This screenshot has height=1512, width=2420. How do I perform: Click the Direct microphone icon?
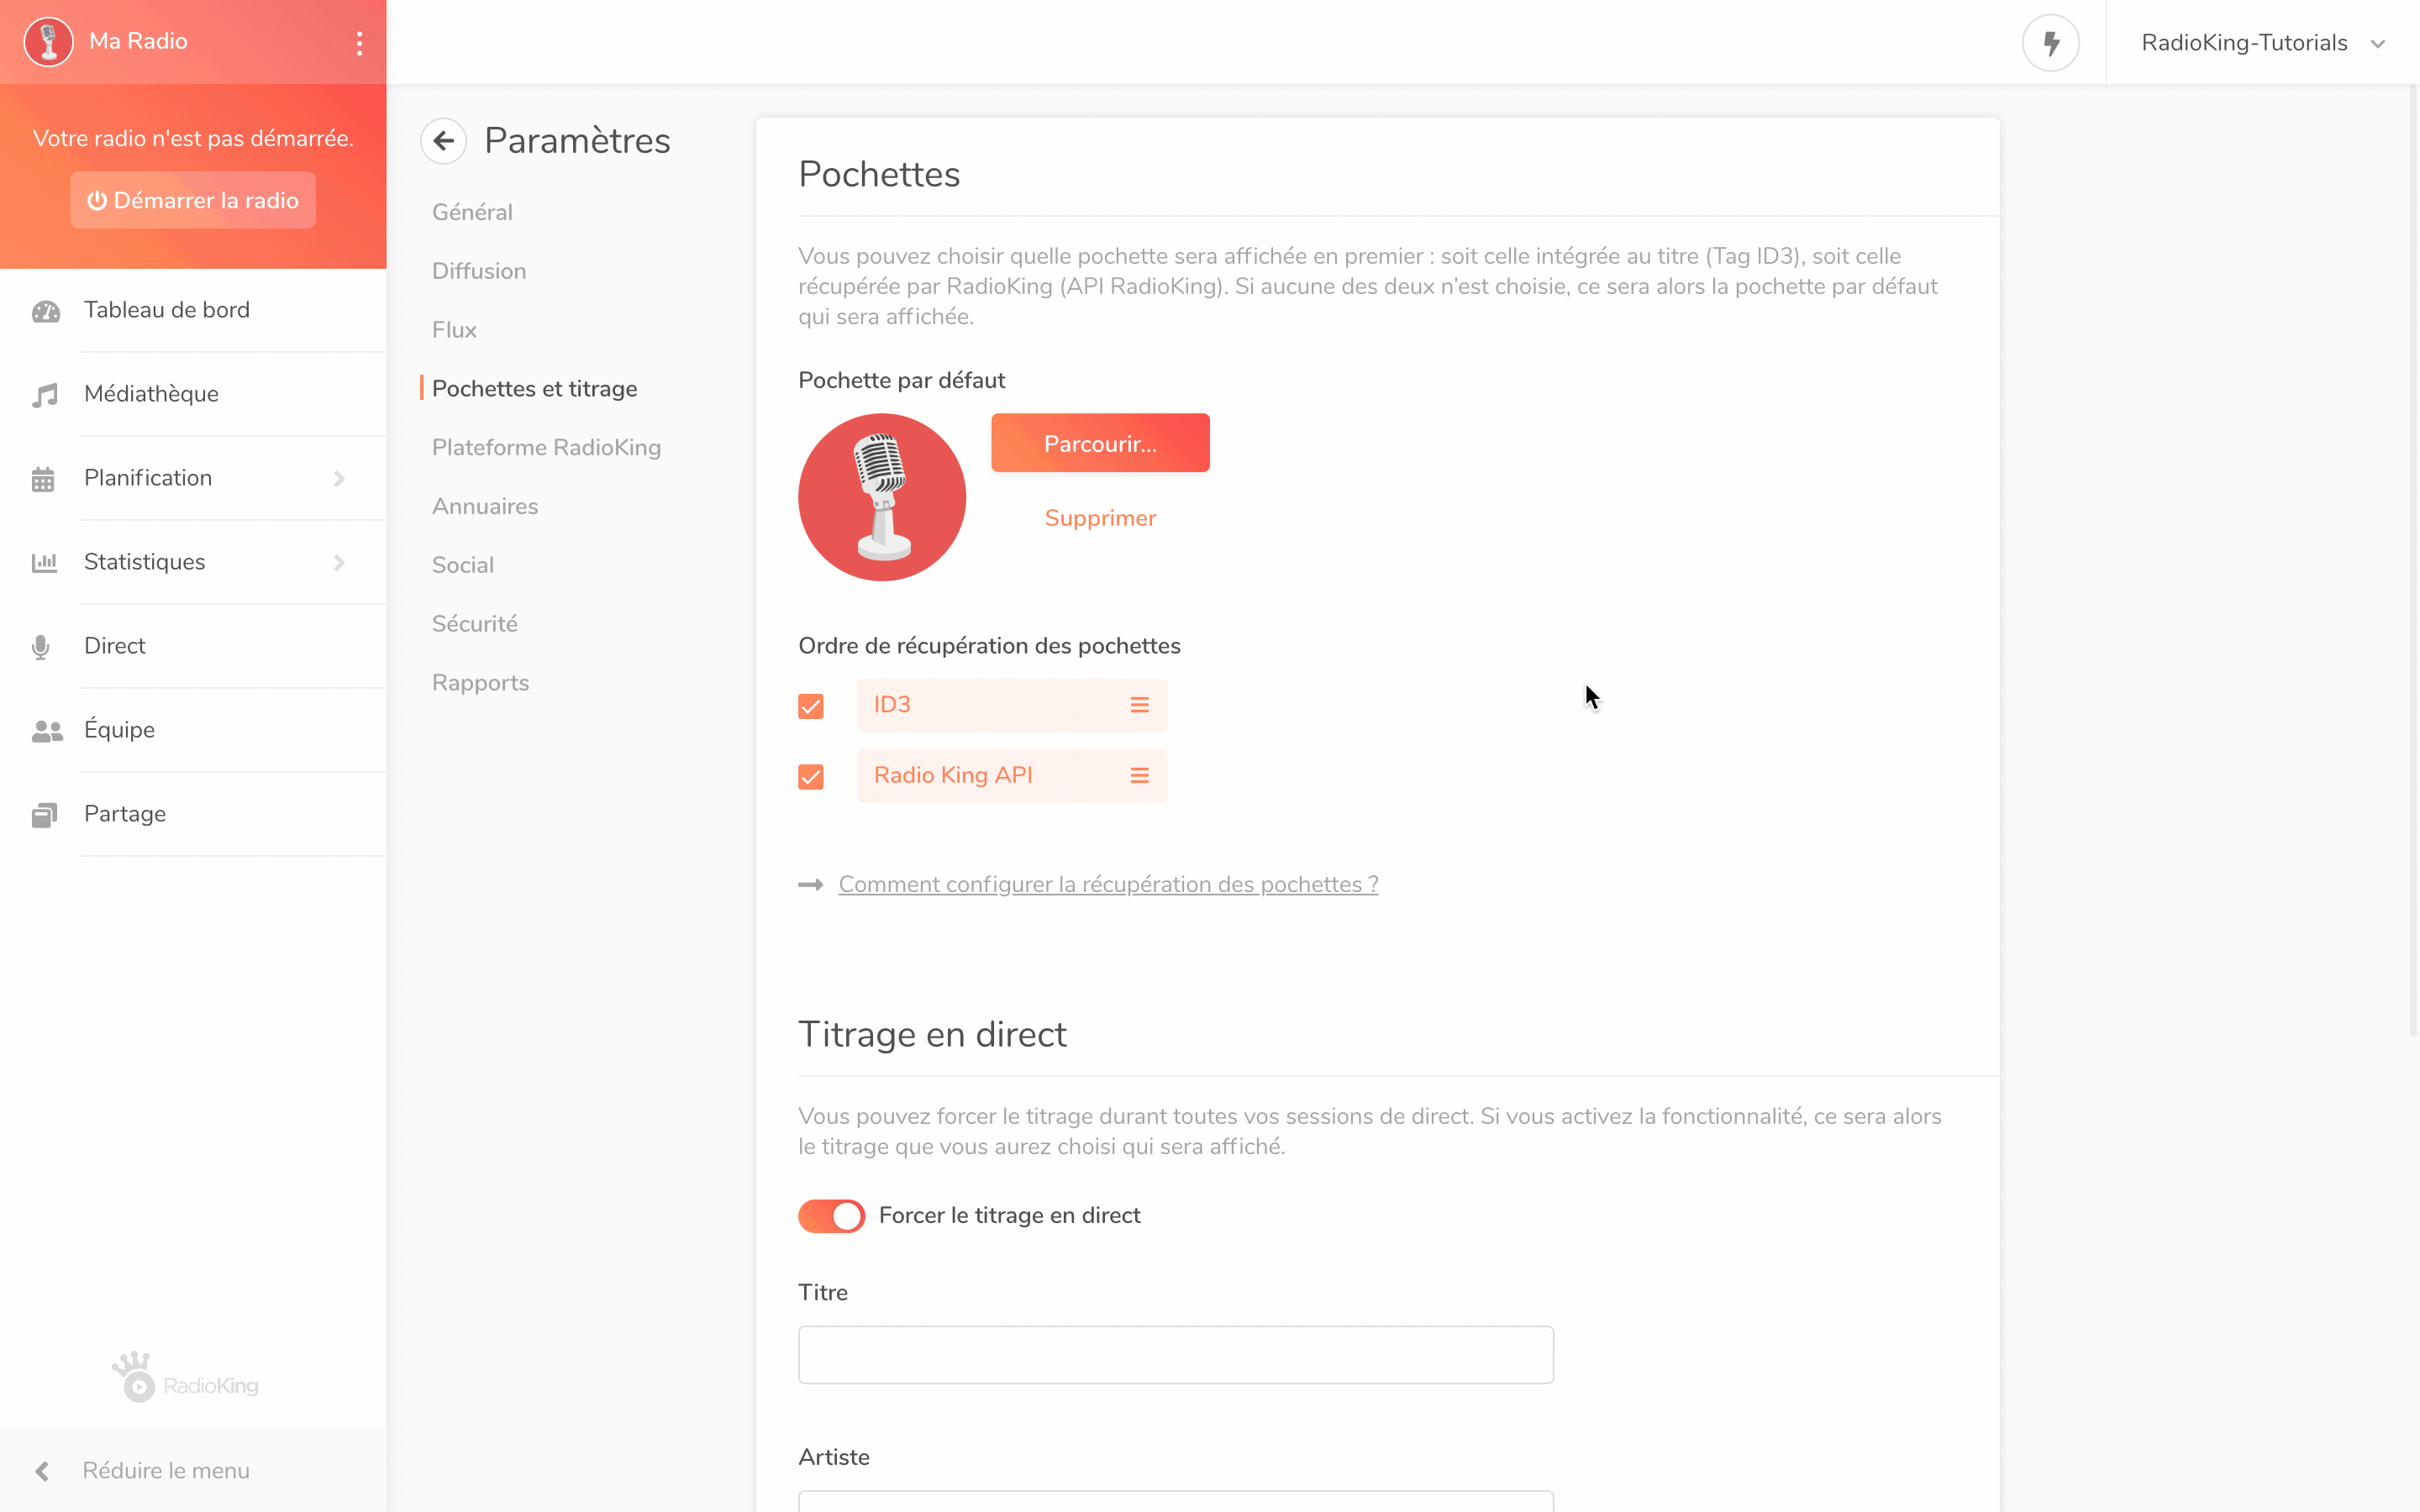pos(41,647)
